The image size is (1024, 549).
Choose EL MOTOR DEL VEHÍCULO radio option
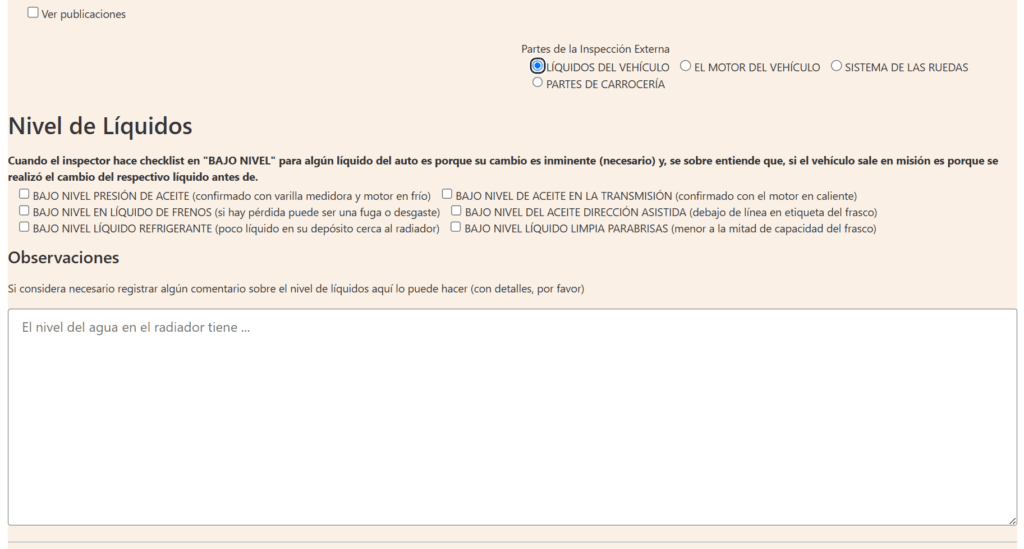pyautogui.click(x=685, y=66)
